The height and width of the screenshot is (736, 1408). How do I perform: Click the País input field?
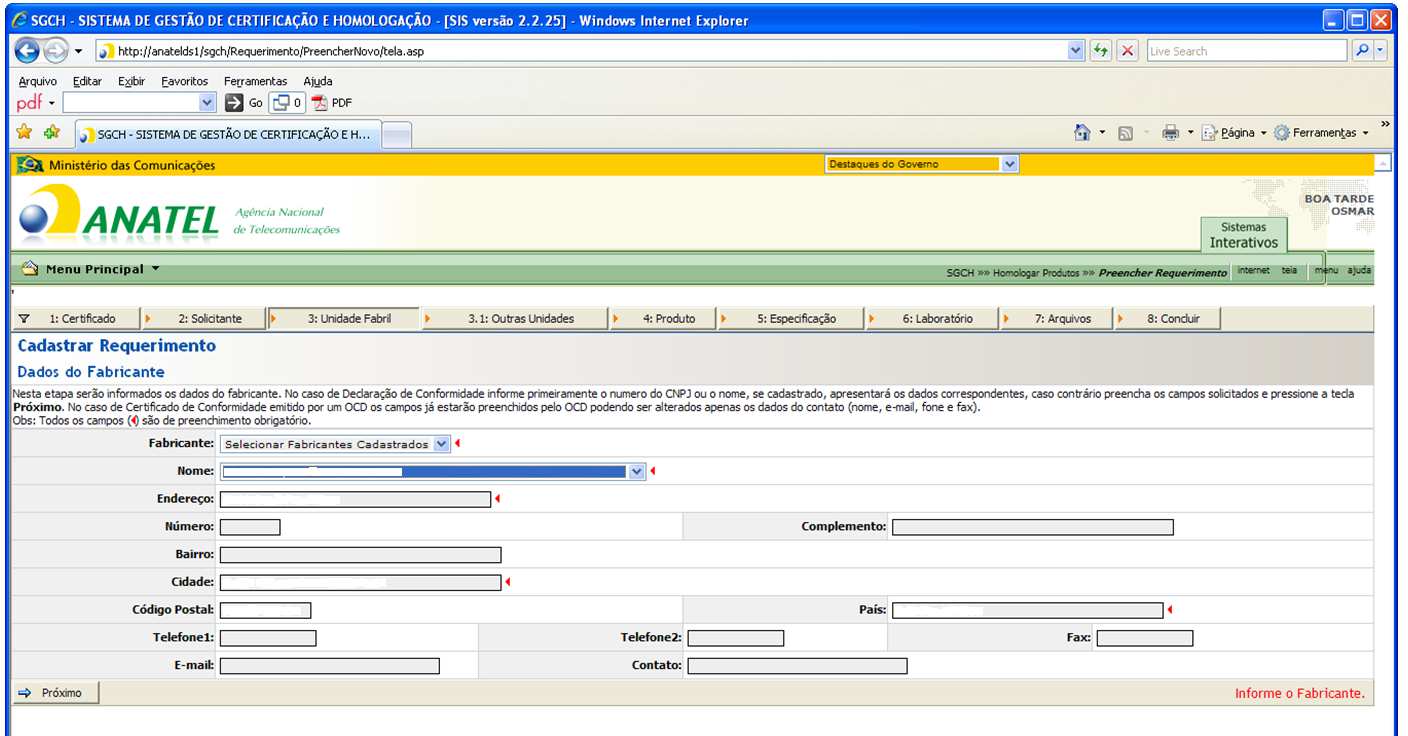click(x=1027, y=610)
